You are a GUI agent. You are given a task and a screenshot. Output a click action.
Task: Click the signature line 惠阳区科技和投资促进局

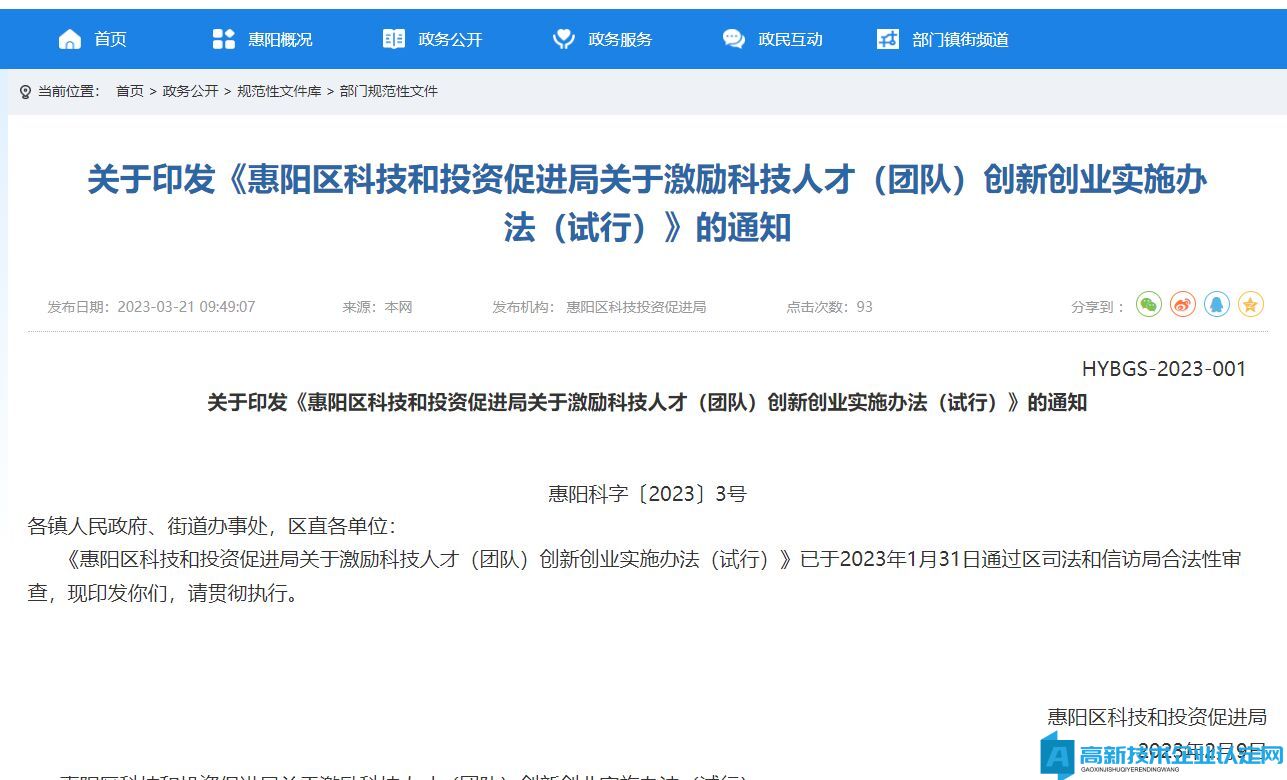click(1157, 717)
